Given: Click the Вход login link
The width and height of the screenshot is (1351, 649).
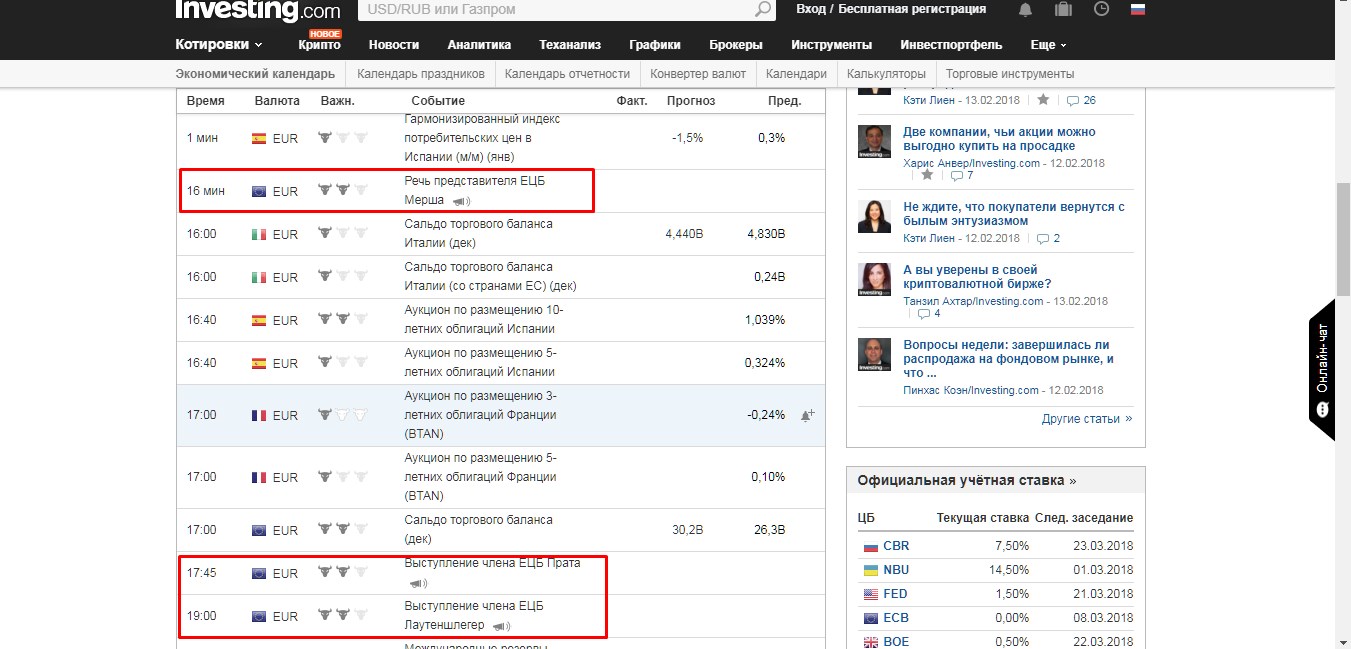Looking at the screenshot, I should [x=811, y=9].
